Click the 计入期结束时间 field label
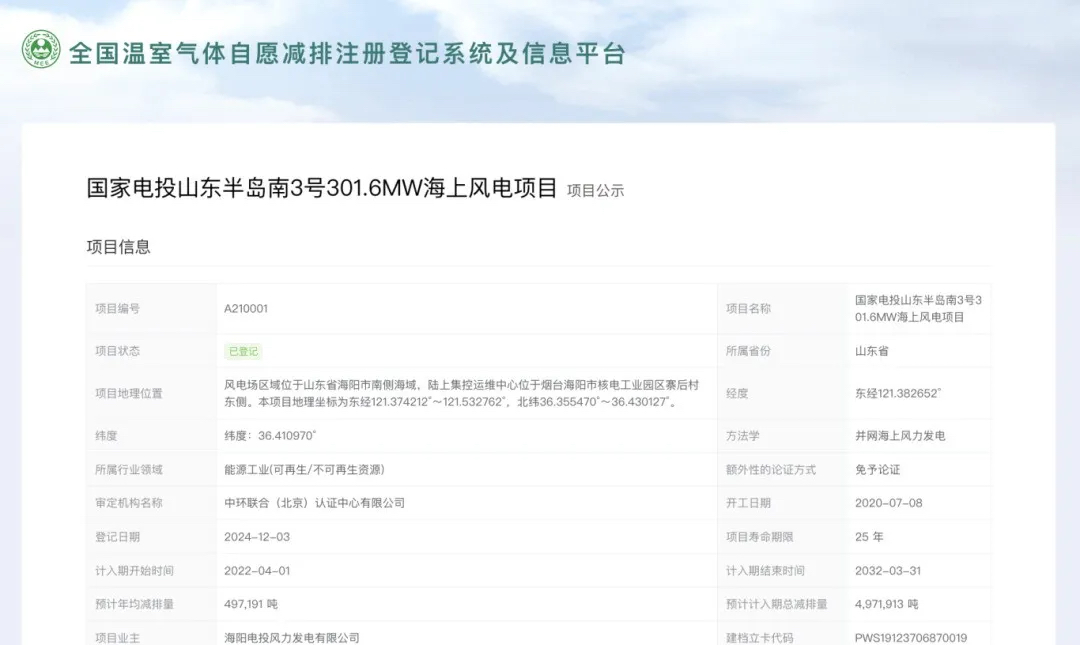Screen dimensions: 1080x645 [765, 571]
